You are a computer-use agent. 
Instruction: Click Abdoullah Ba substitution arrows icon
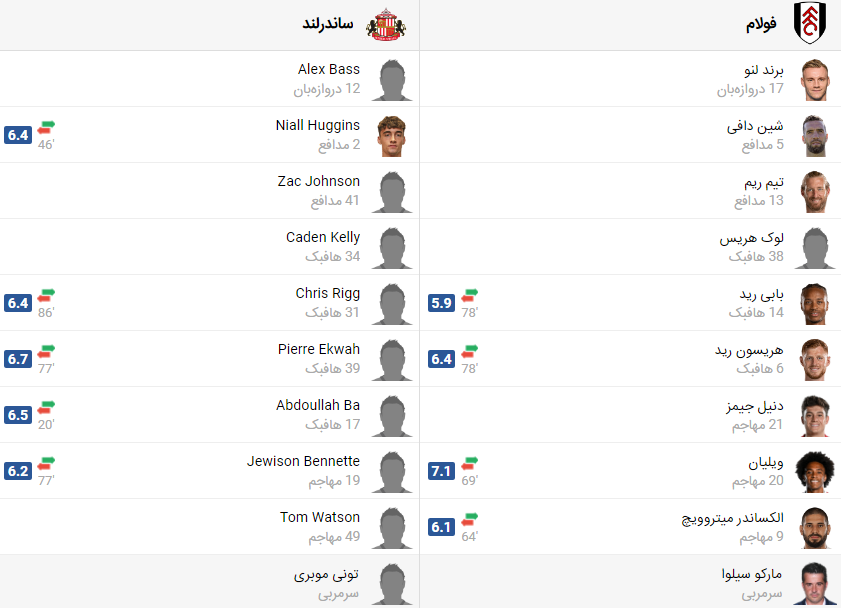(x=46, y=407)
